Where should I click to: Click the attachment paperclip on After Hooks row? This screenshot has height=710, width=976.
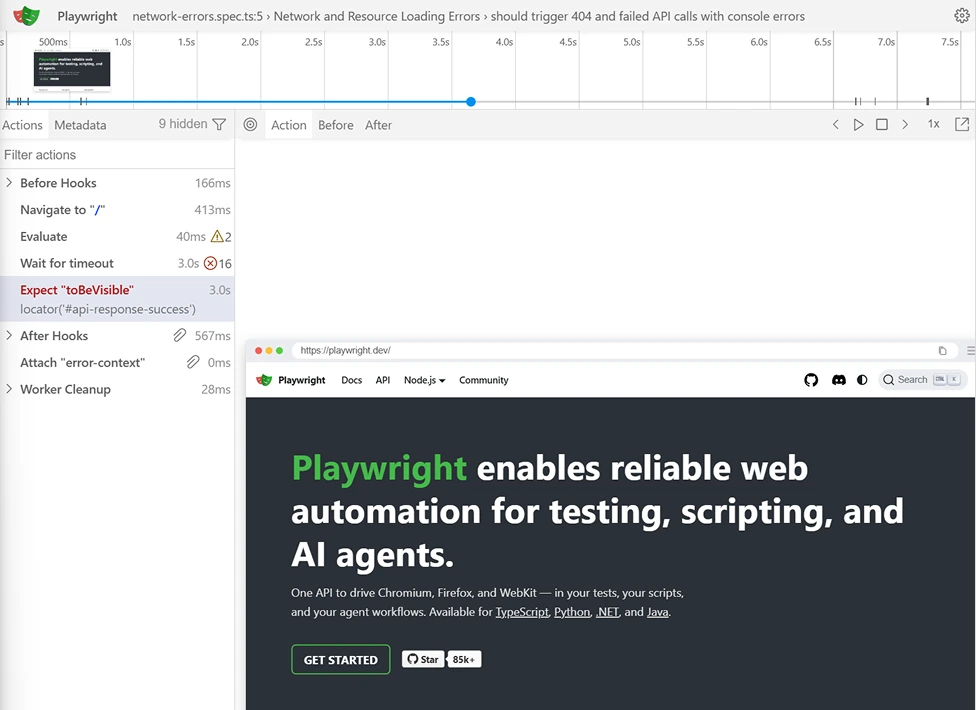(x=179, y=335)
